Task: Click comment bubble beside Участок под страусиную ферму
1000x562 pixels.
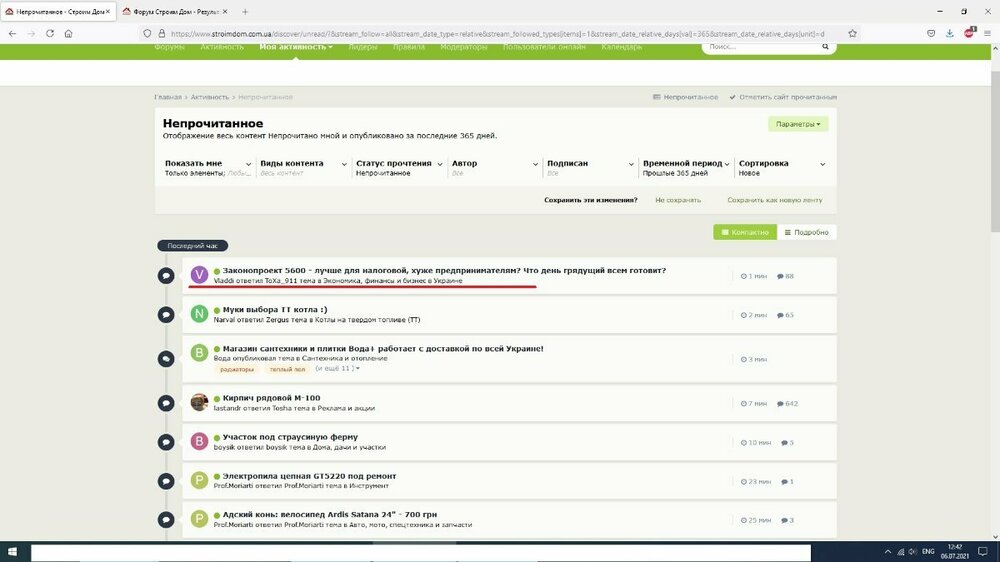Action: pyautogui.click(x=166, y=442)
